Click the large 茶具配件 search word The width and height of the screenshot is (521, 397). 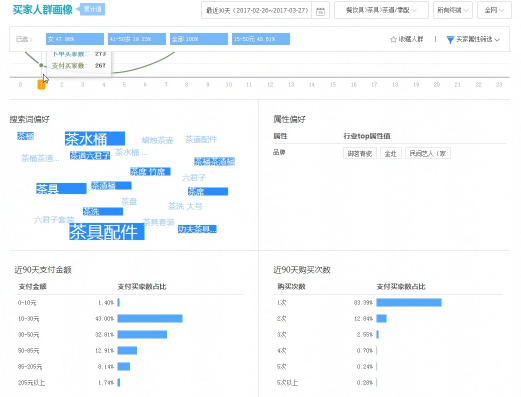(x=107, y=232)
